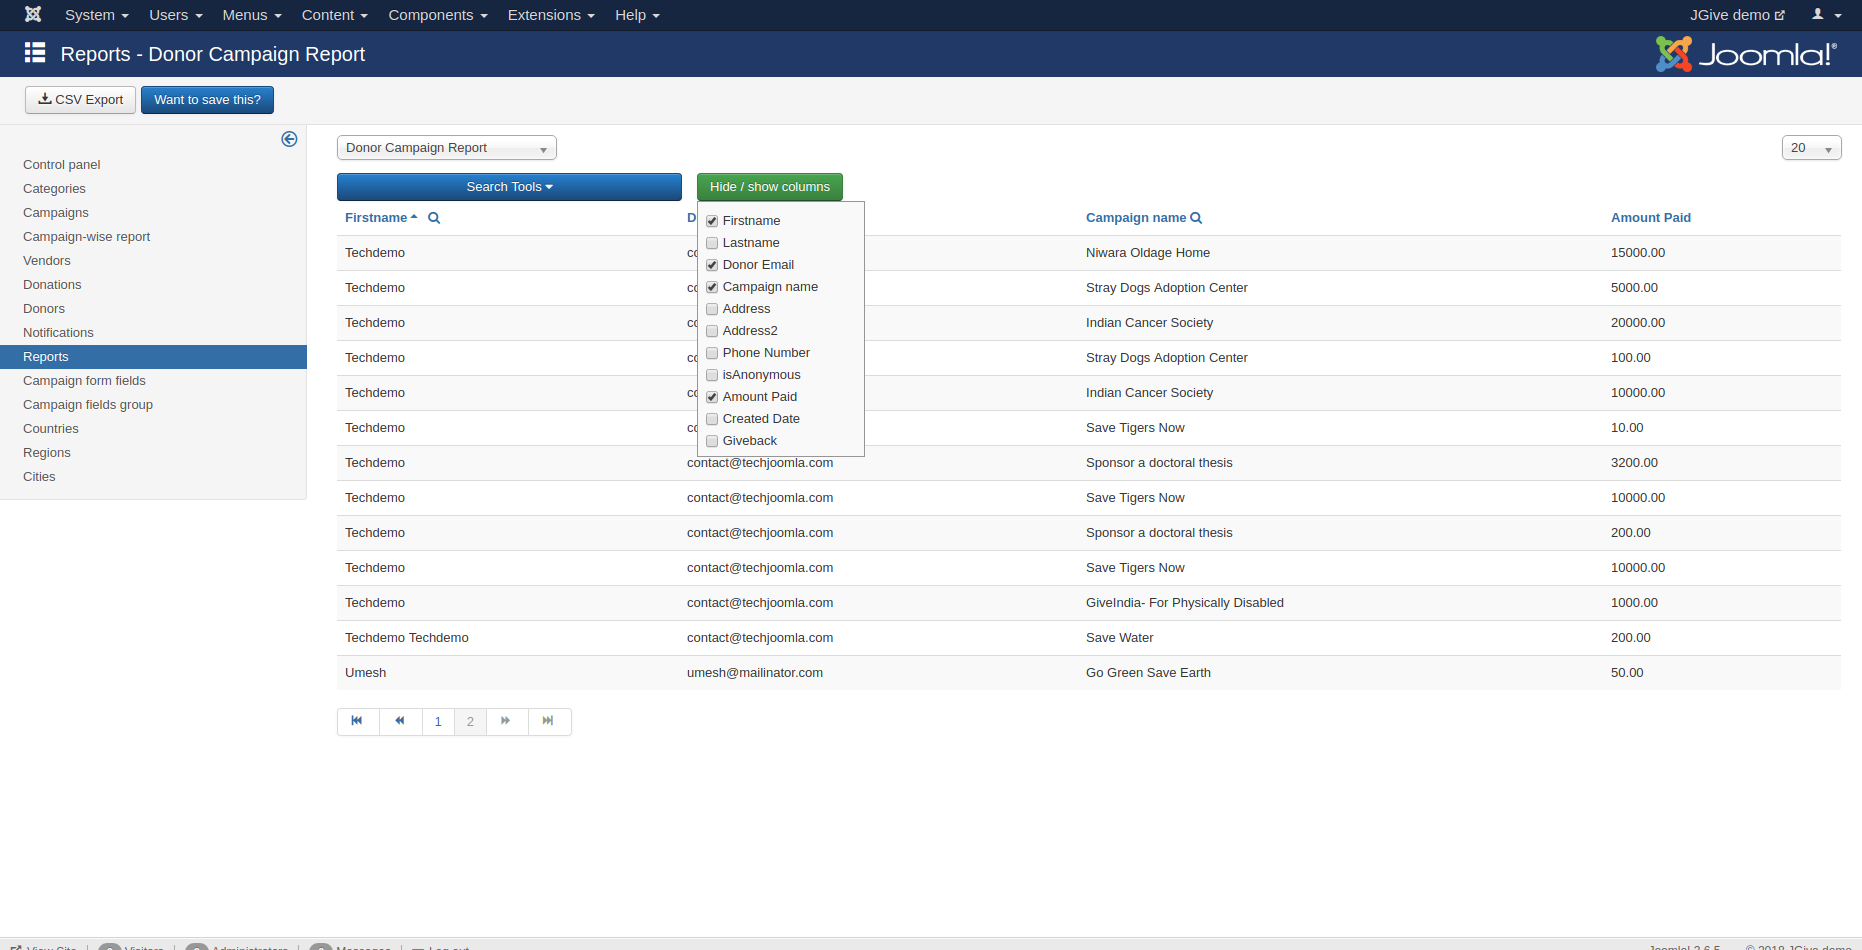Enable the Lastname column checkbox
The width and height of the screenshot is (1862, 950).
coord(712,243)
